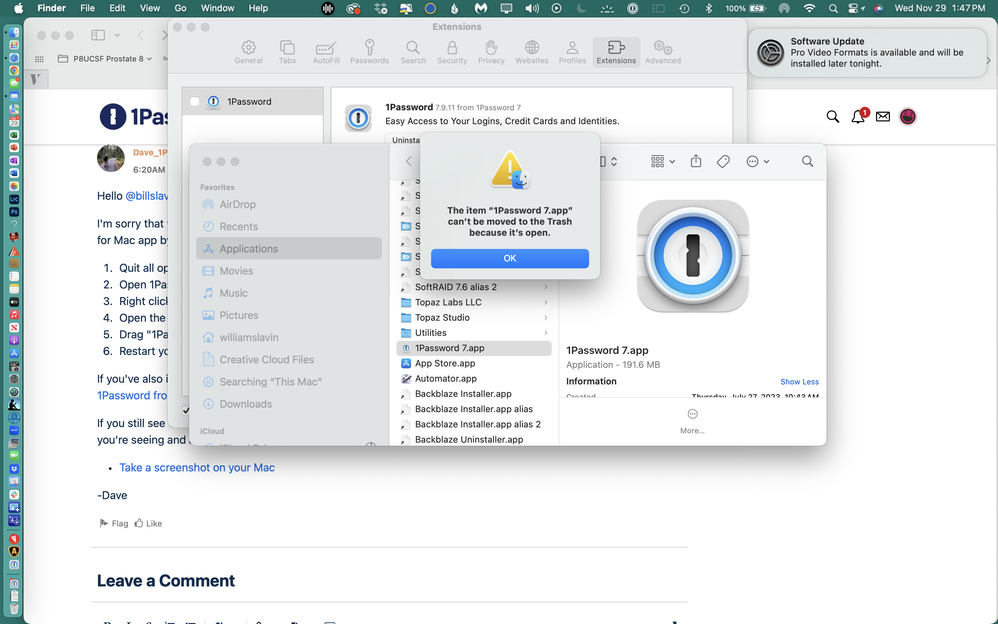Open Safari Passwords preferences pane
998x624 pixels.
click(x=369, y=52)
